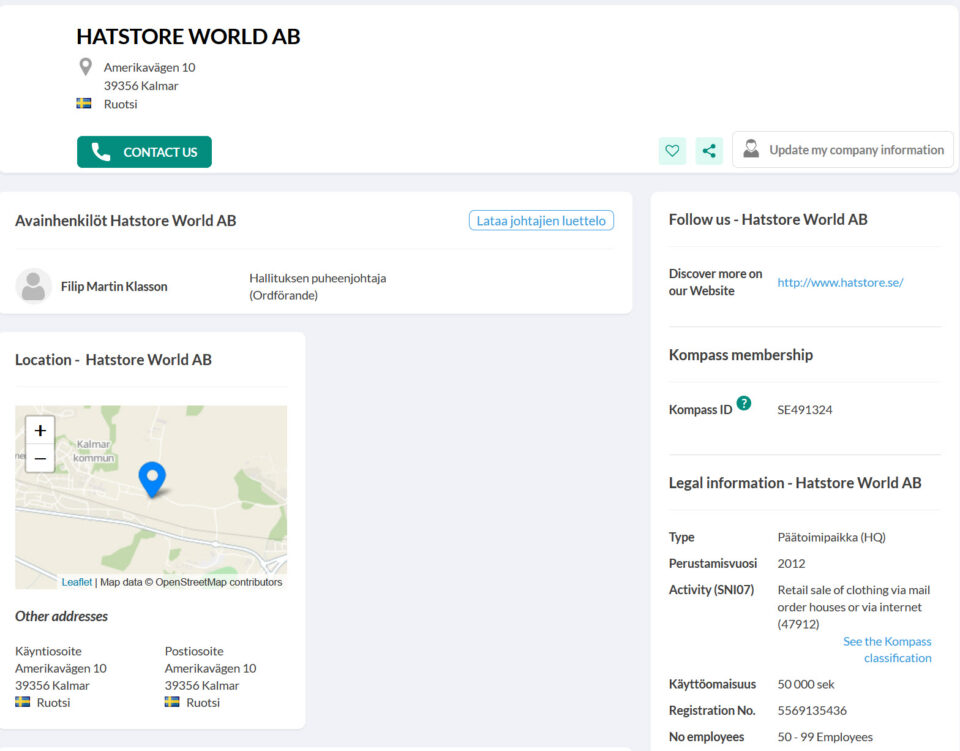960x751 pixels.
Task: Click Päätoimipaikka (HQ) type value
Action: pyautogui.click(x=831, y=537)
